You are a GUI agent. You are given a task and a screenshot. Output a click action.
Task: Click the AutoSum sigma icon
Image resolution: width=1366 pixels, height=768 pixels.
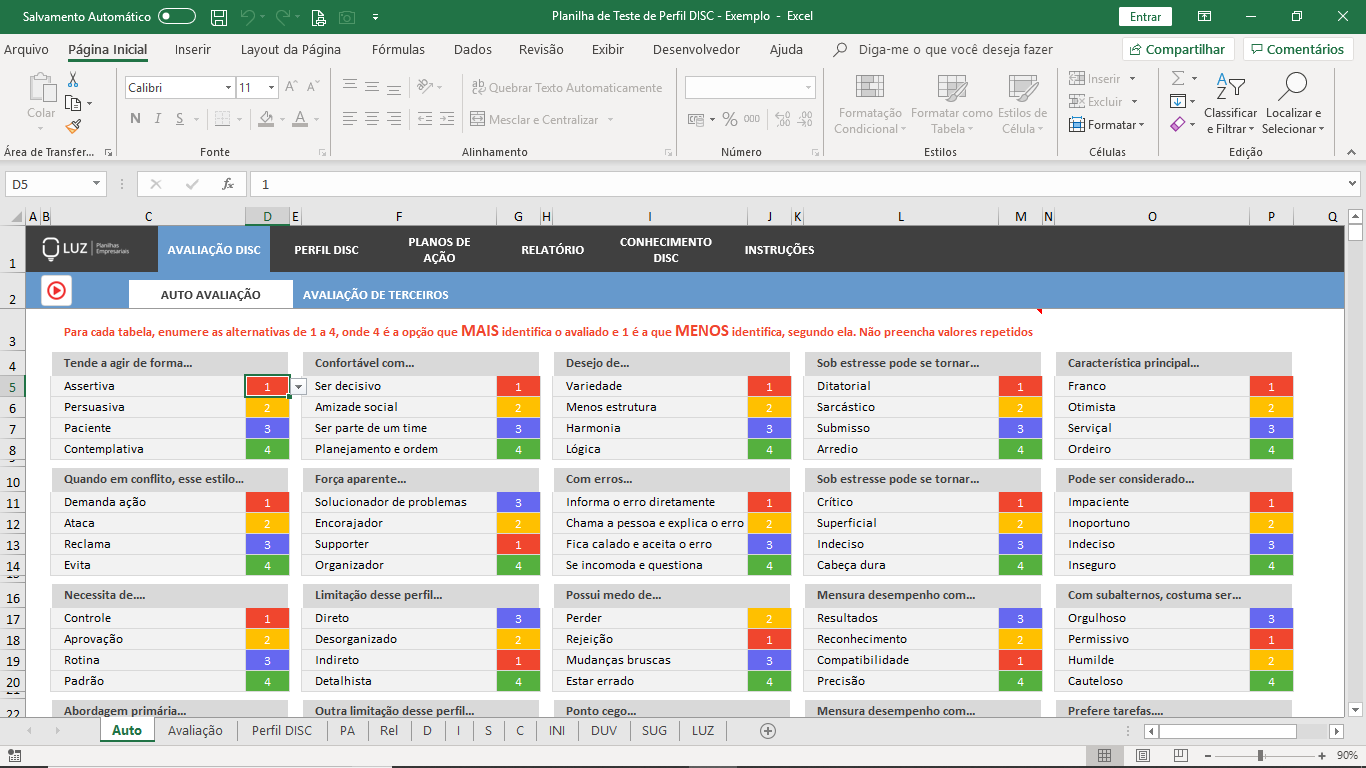point(1178,78)
